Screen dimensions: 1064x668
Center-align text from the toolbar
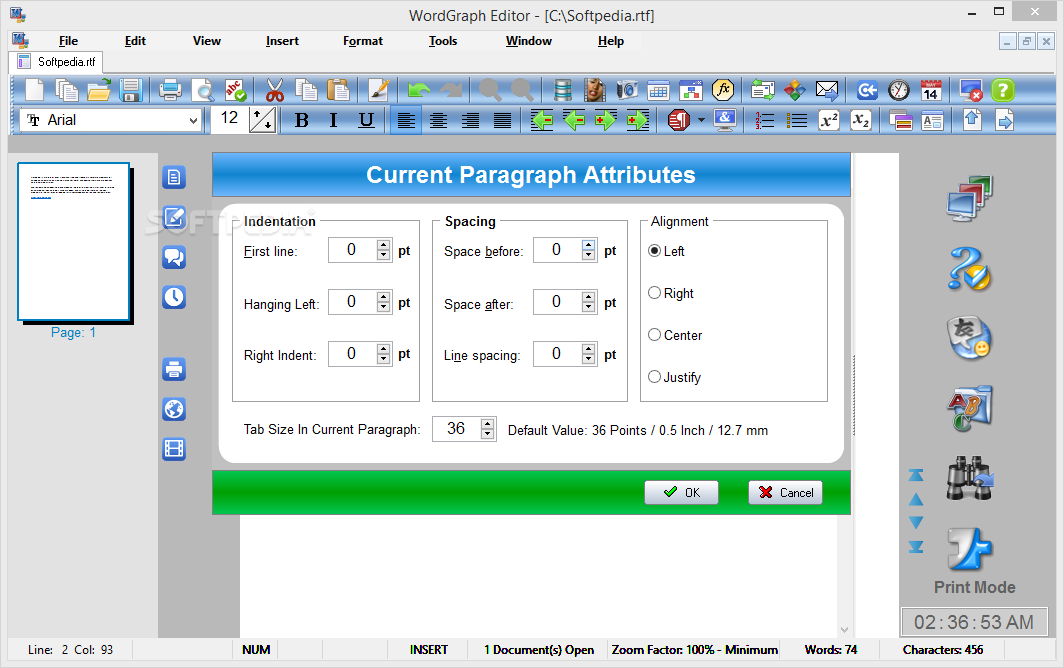pyautogui.click(x=438, y=121)
